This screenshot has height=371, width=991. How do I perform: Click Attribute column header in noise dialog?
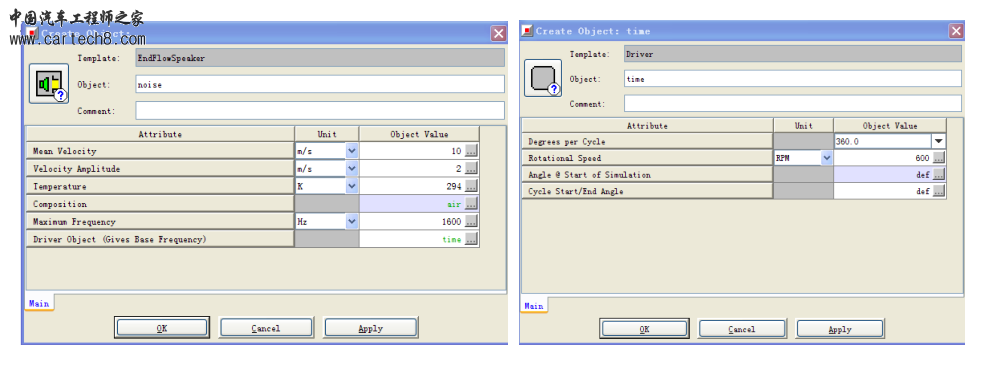(160, 134)
